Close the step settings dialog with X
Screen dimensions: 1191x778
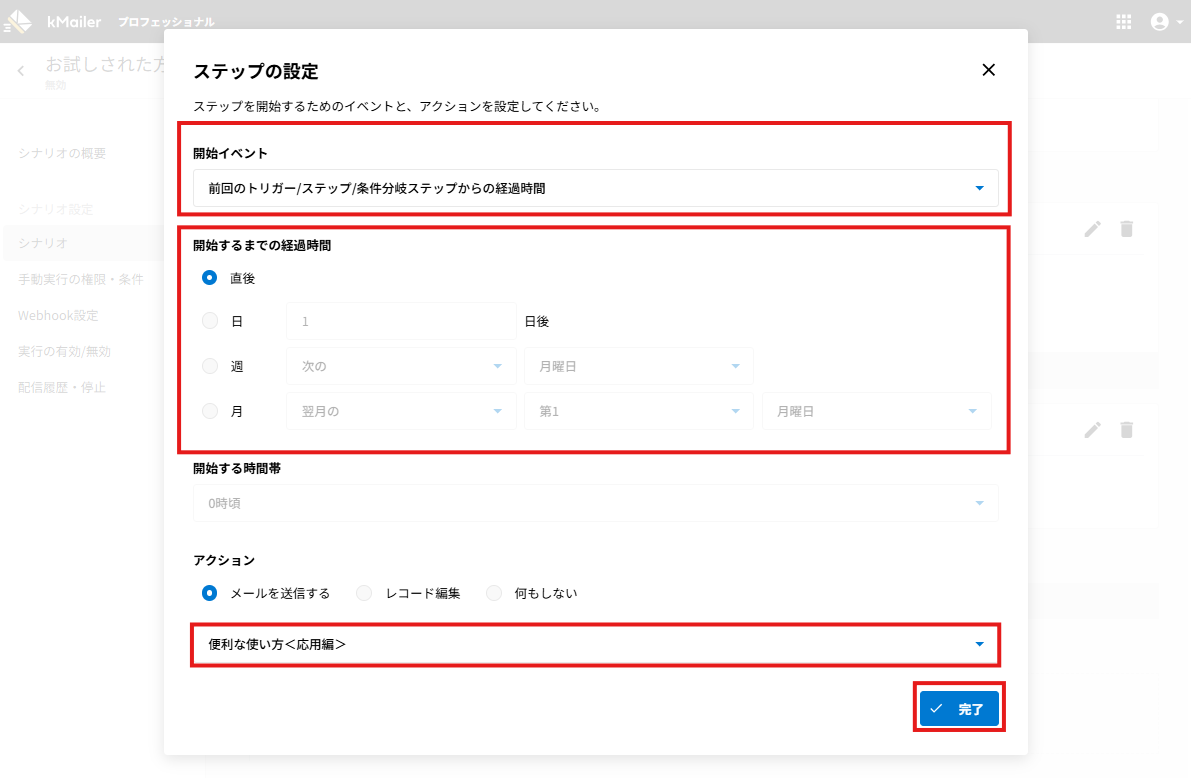point(988,70)
